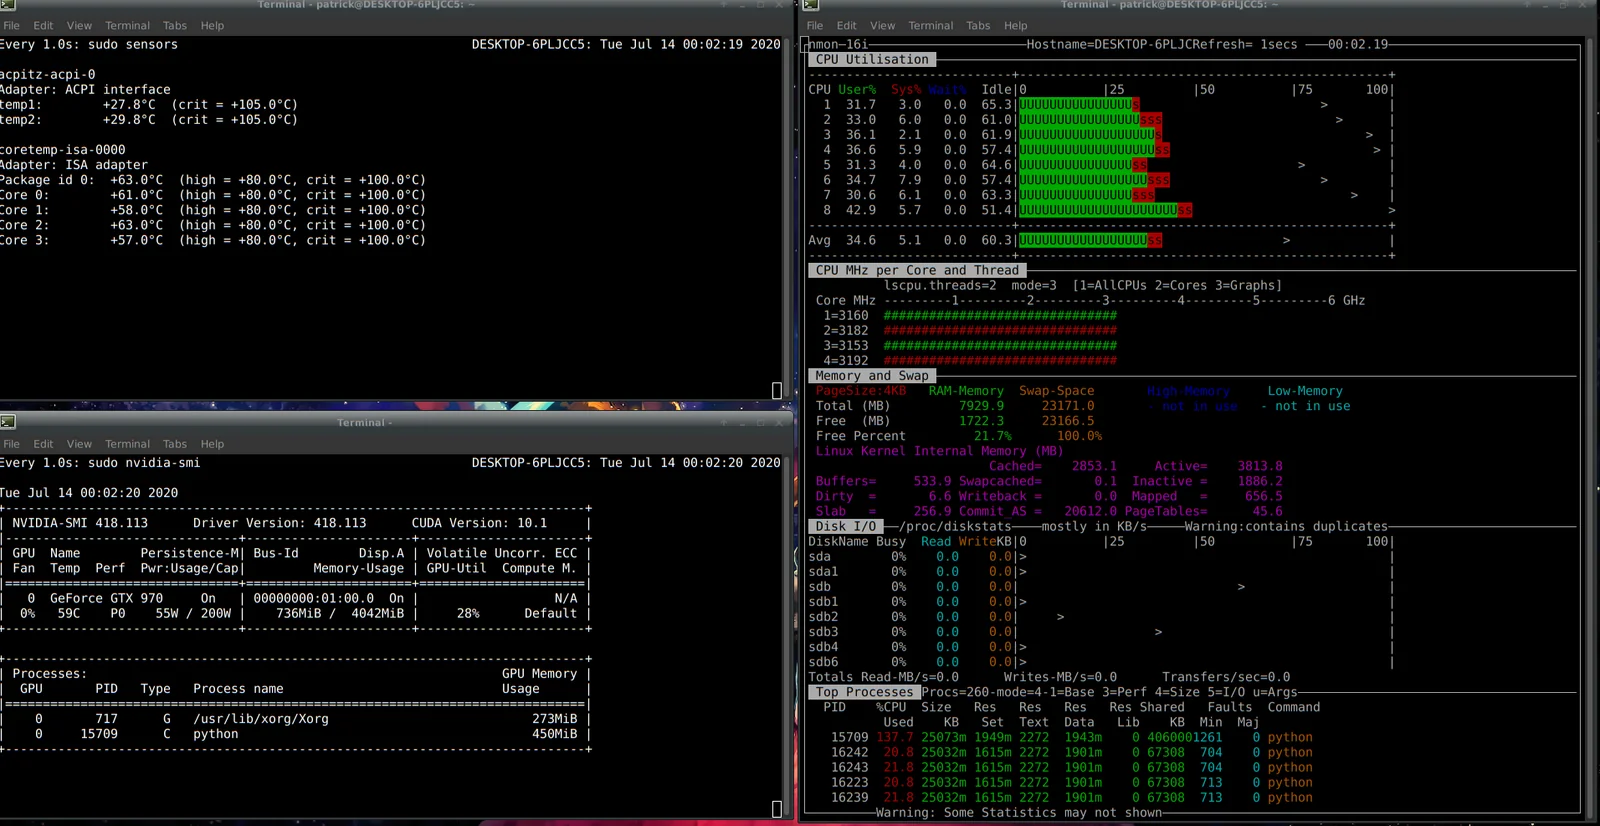This screenshot has height=826, width=1600.
Task: Click 'sudo nvidia-smi' watch command text
Action: [x=144, y=463]
